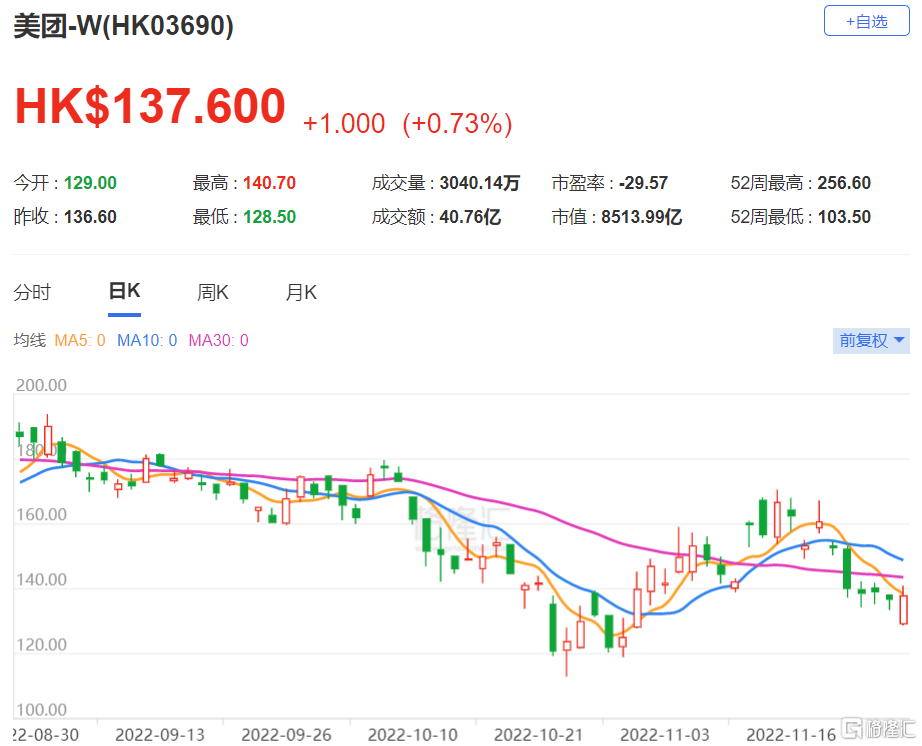The width and height of the screenshot is (922, 746).
Task: Click the 成交量 value 3040.14万
Action: [479, 183]
